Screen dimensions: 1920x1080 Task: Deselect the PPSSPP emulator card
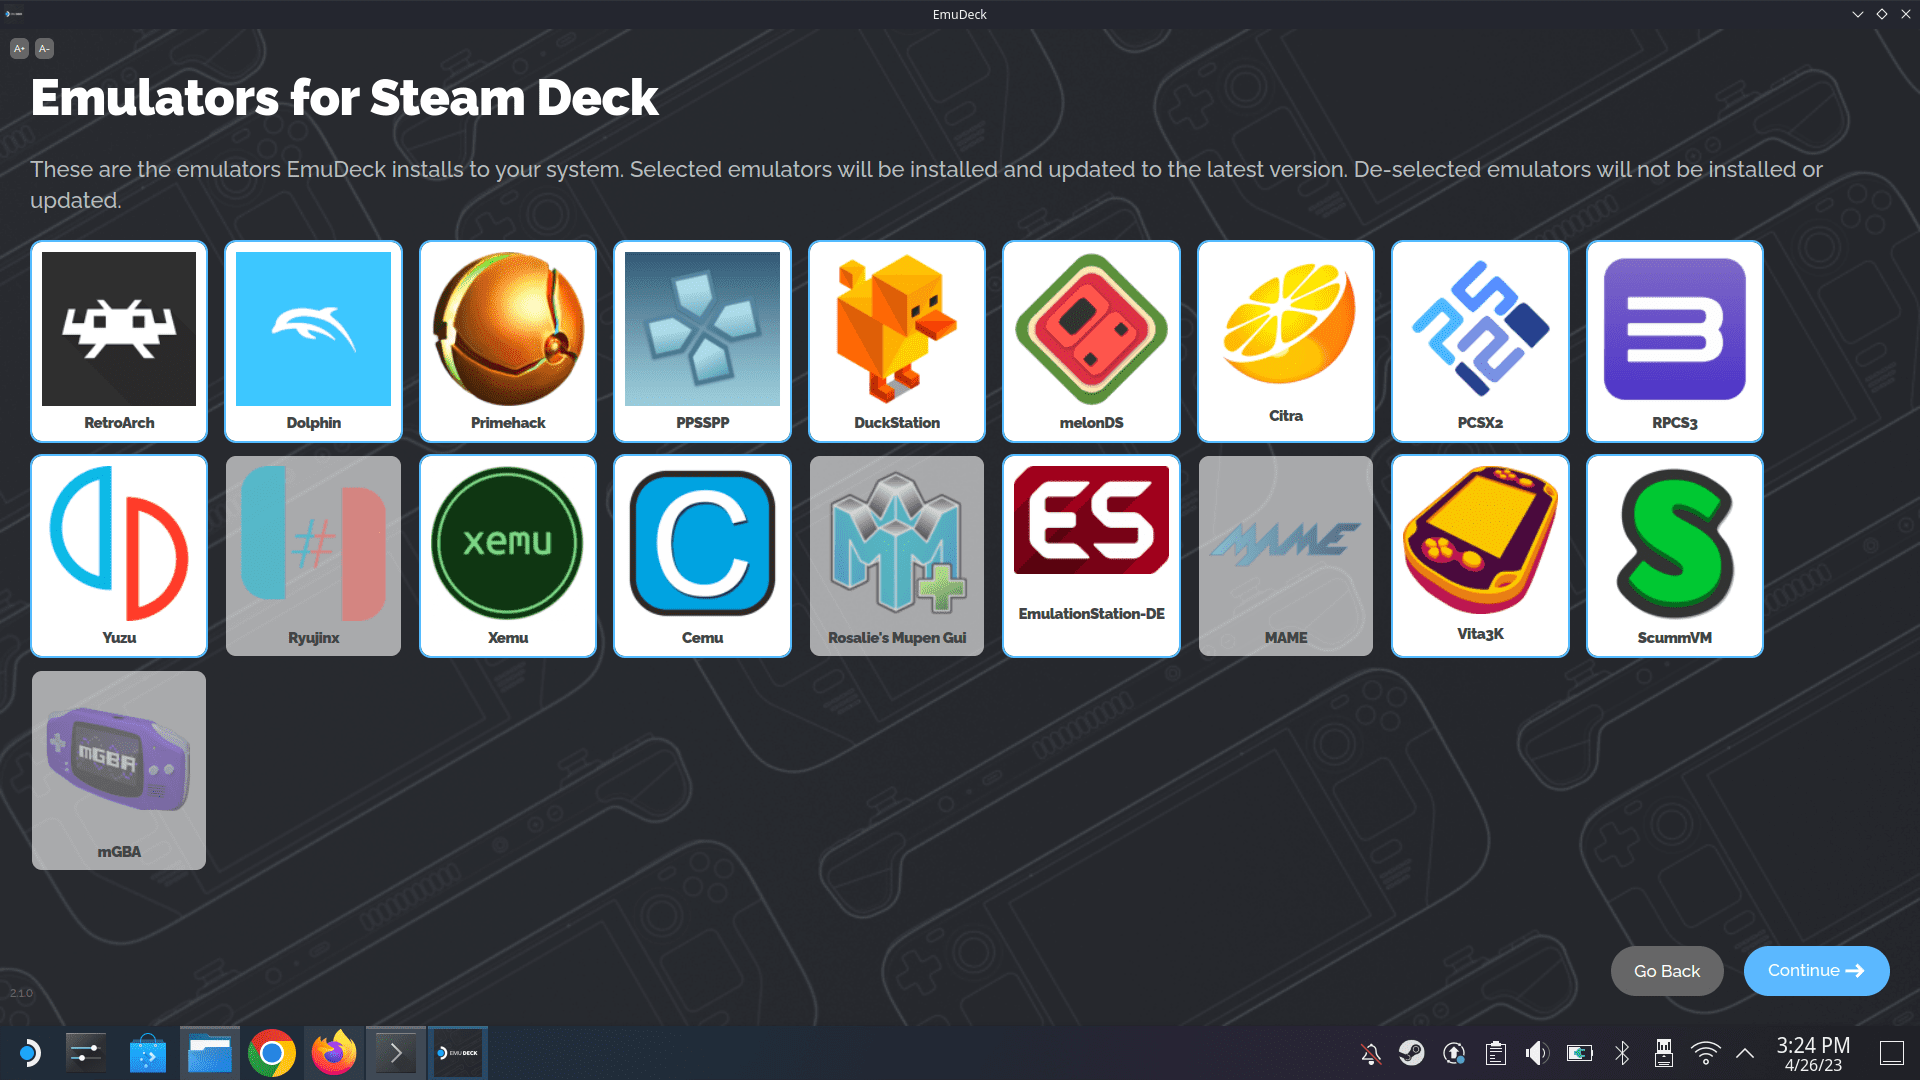pos(702,341)
